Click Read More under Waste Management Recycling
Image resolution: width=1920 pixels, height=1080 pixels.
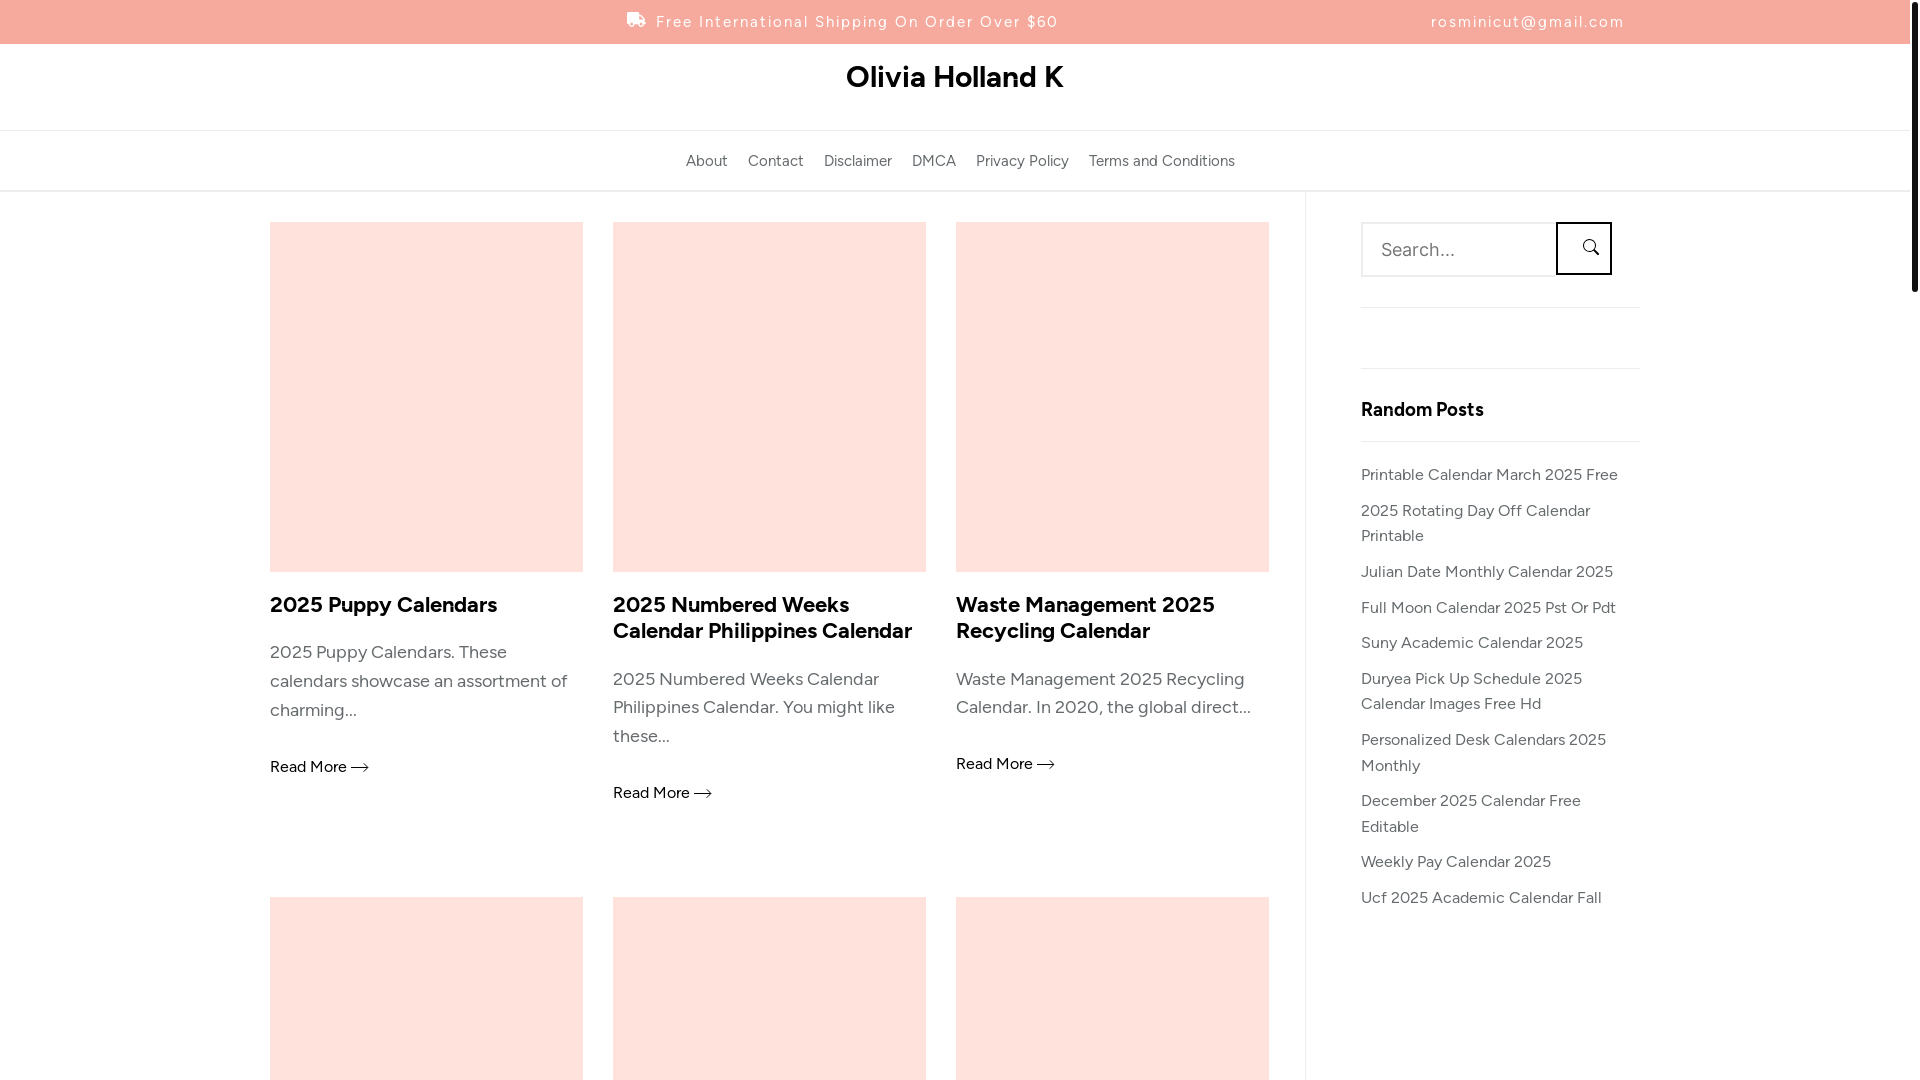click(x=1005, y=764)
